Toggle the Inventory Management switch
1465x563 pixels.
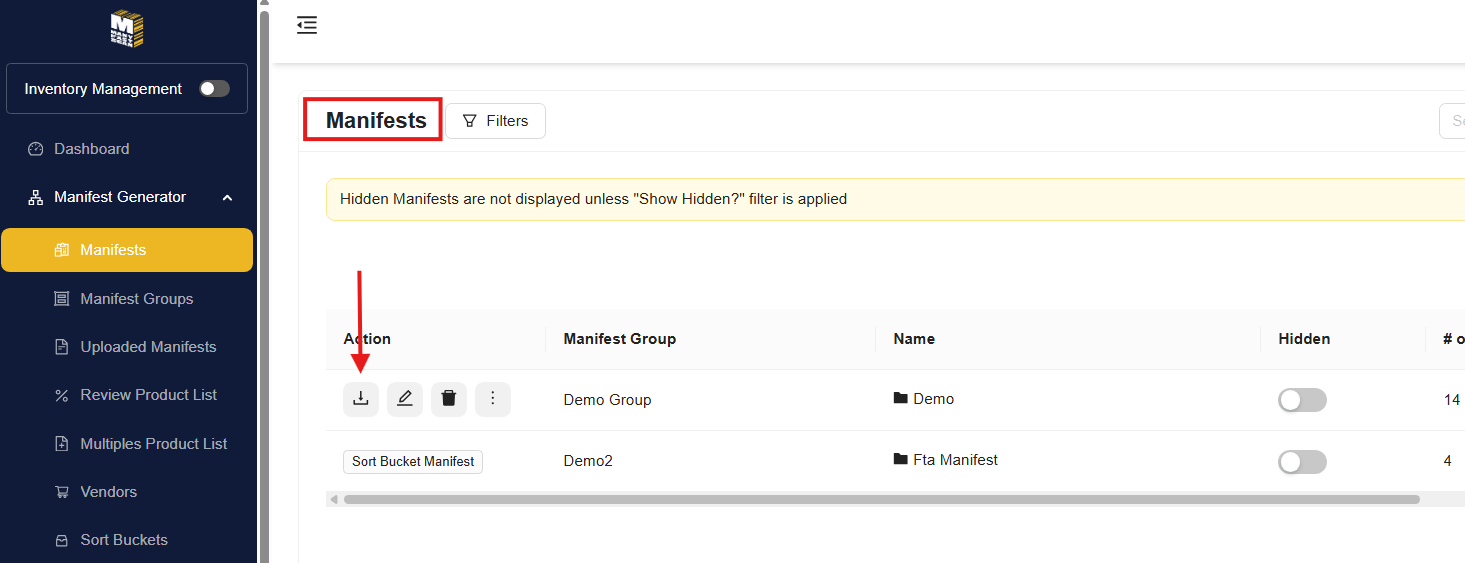[214, 89]
